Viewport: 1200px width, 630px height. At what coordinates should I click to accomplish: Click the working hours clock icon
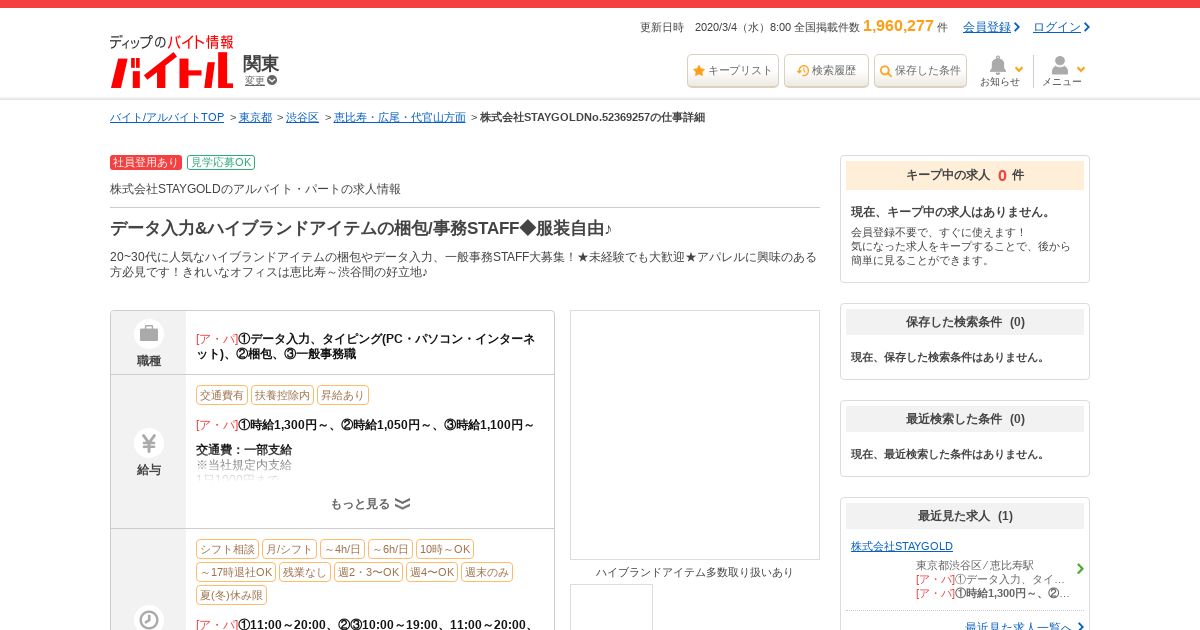coord(149,619)
